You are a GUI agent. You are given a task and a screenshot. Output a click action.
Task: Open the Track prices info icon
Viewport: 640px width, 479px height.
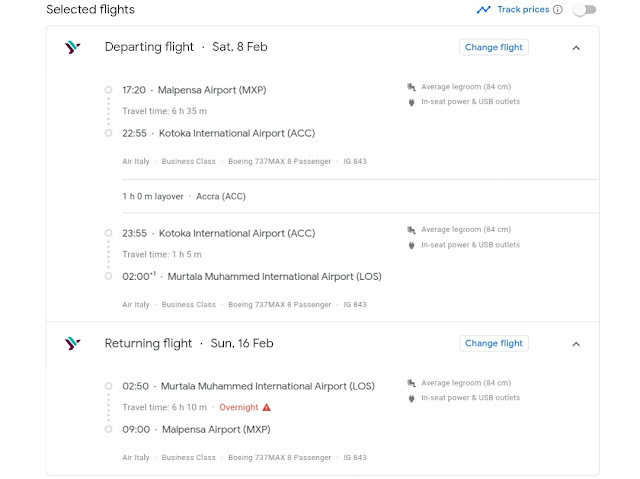coord(557,10)
